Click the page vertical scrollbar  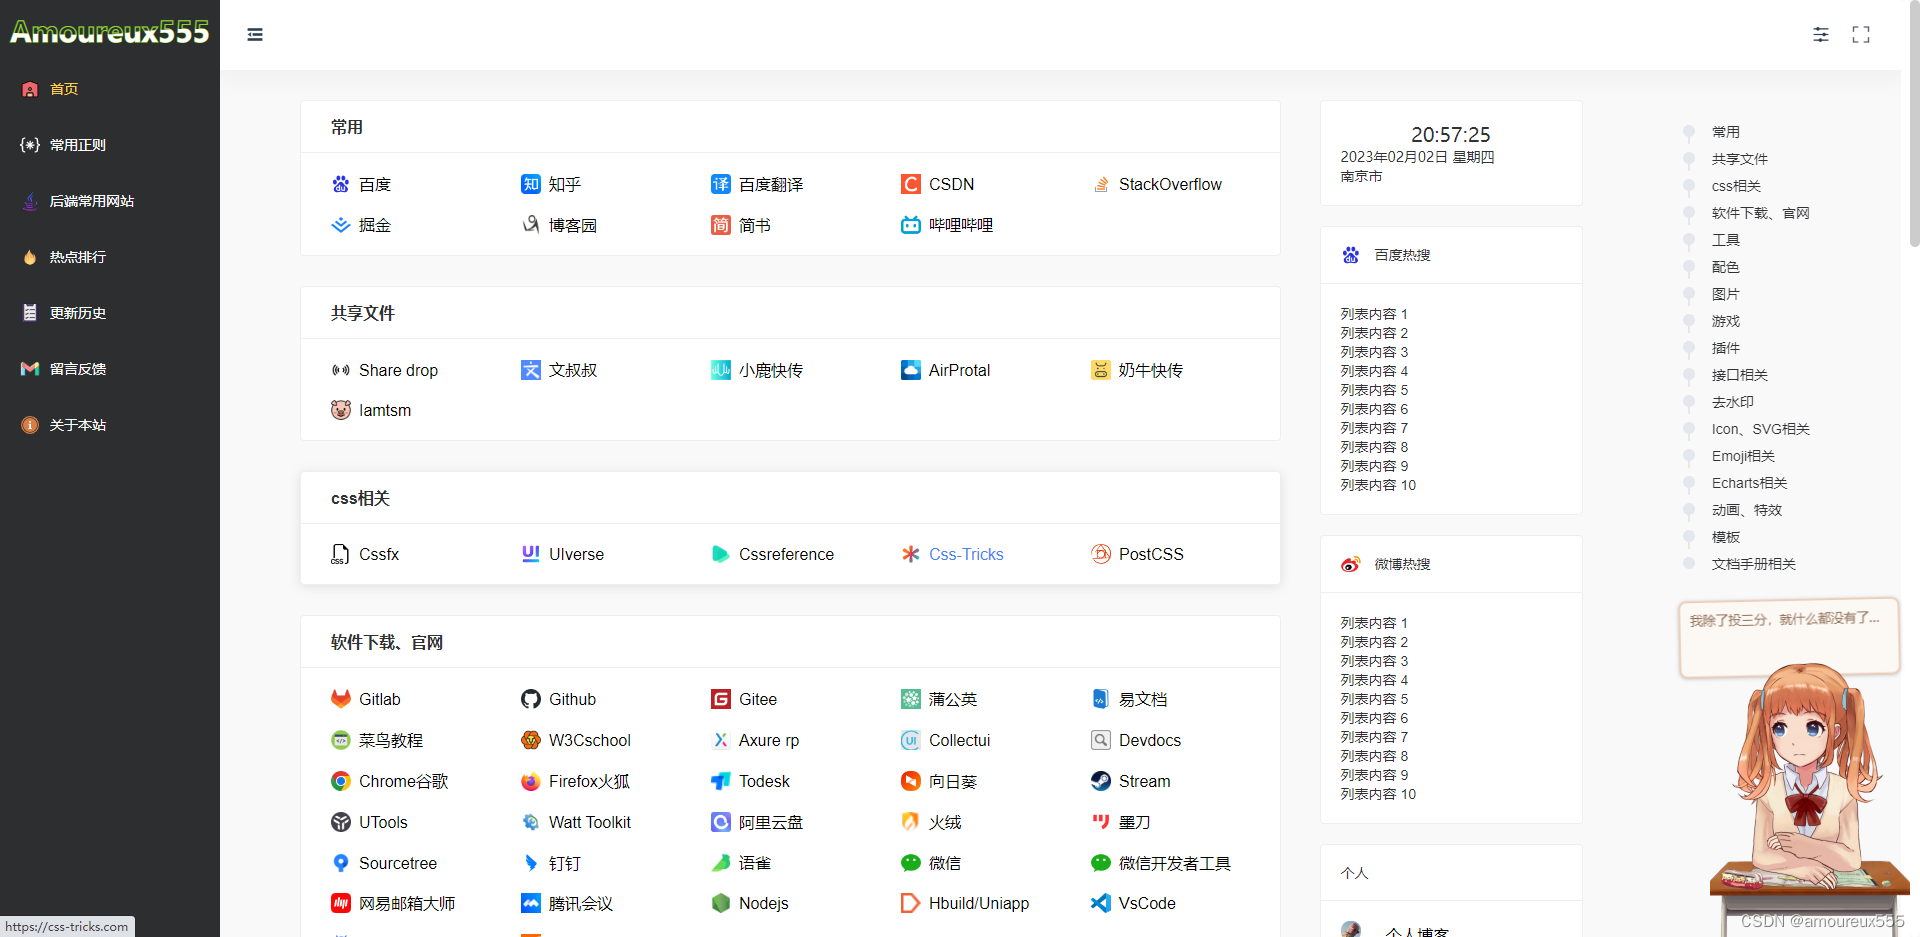coord(1914,125)
